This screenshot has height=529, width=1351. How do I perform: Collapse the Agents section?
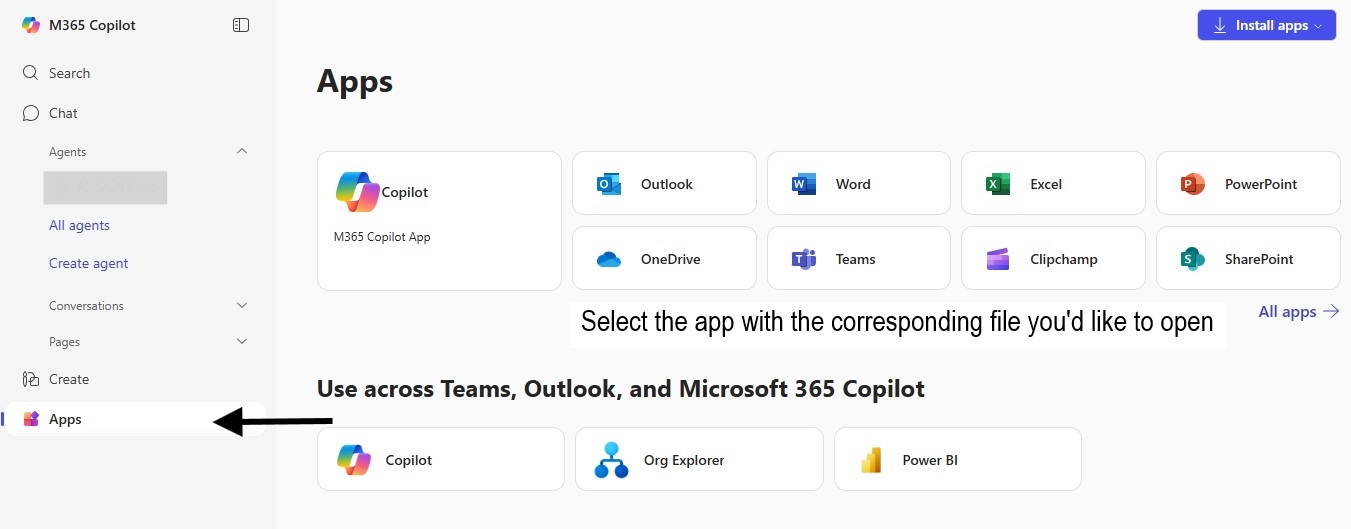[x=241, y=151]
